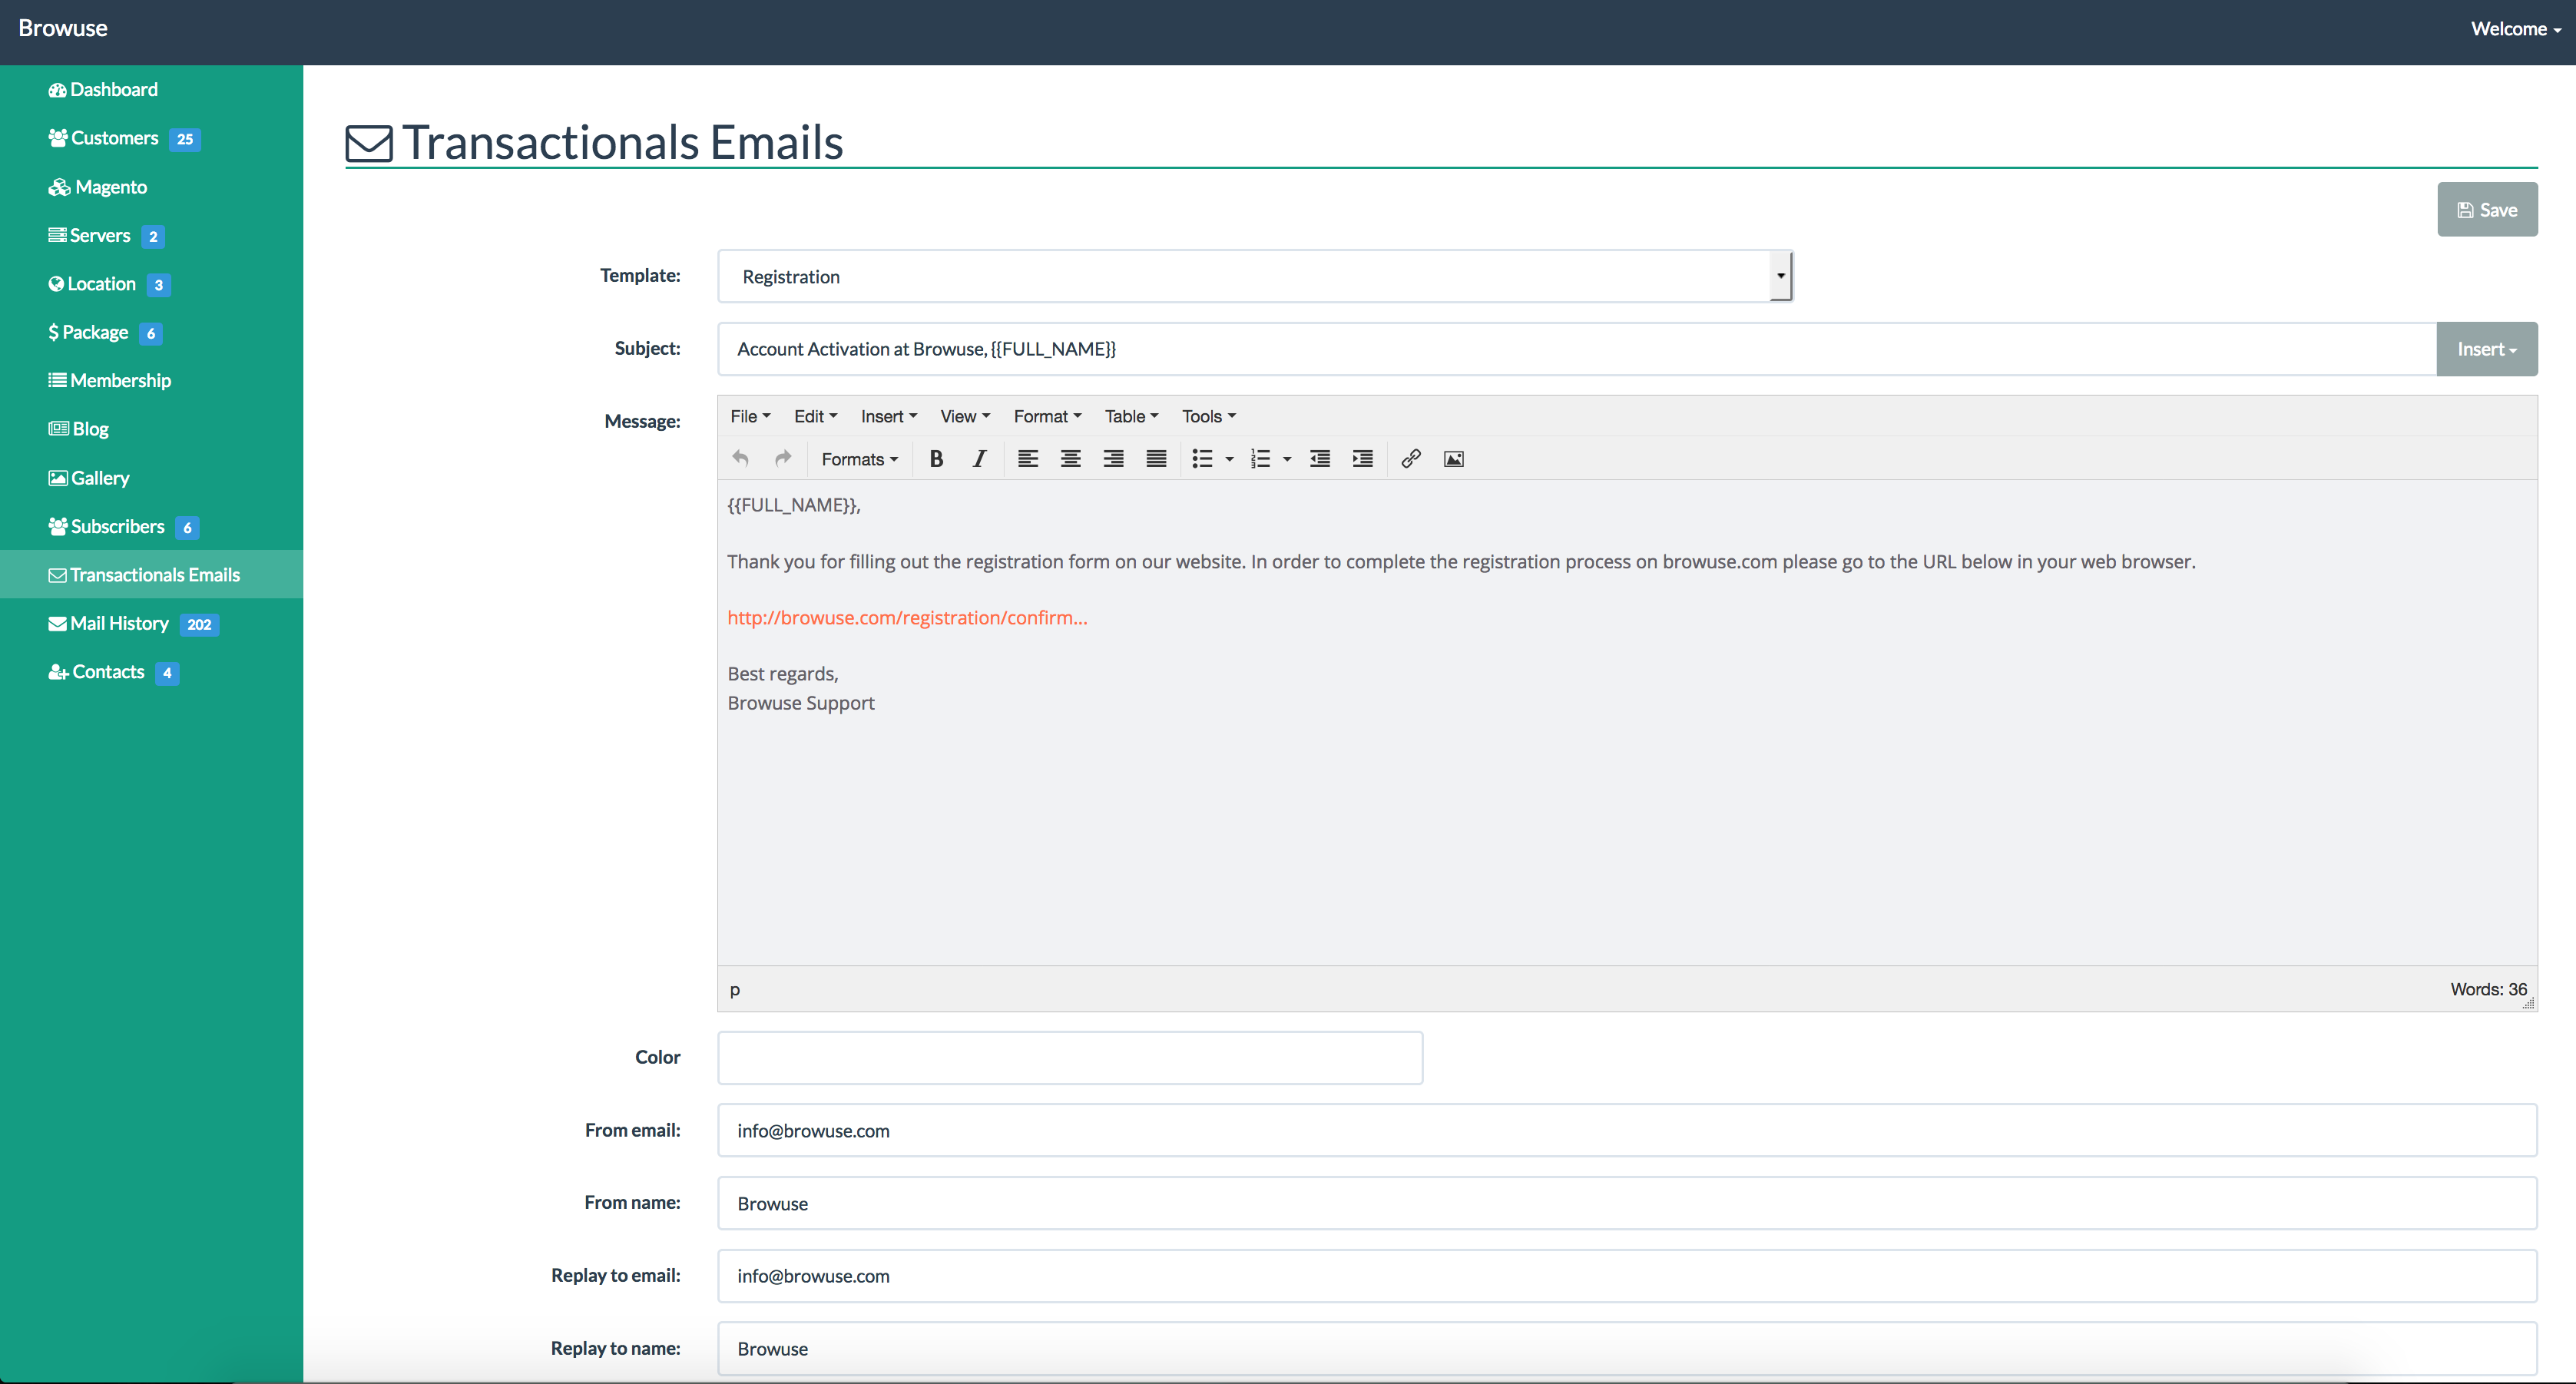Click the Location globe icon in the sidebar
2576x1384 pixels.
point(56,284)
